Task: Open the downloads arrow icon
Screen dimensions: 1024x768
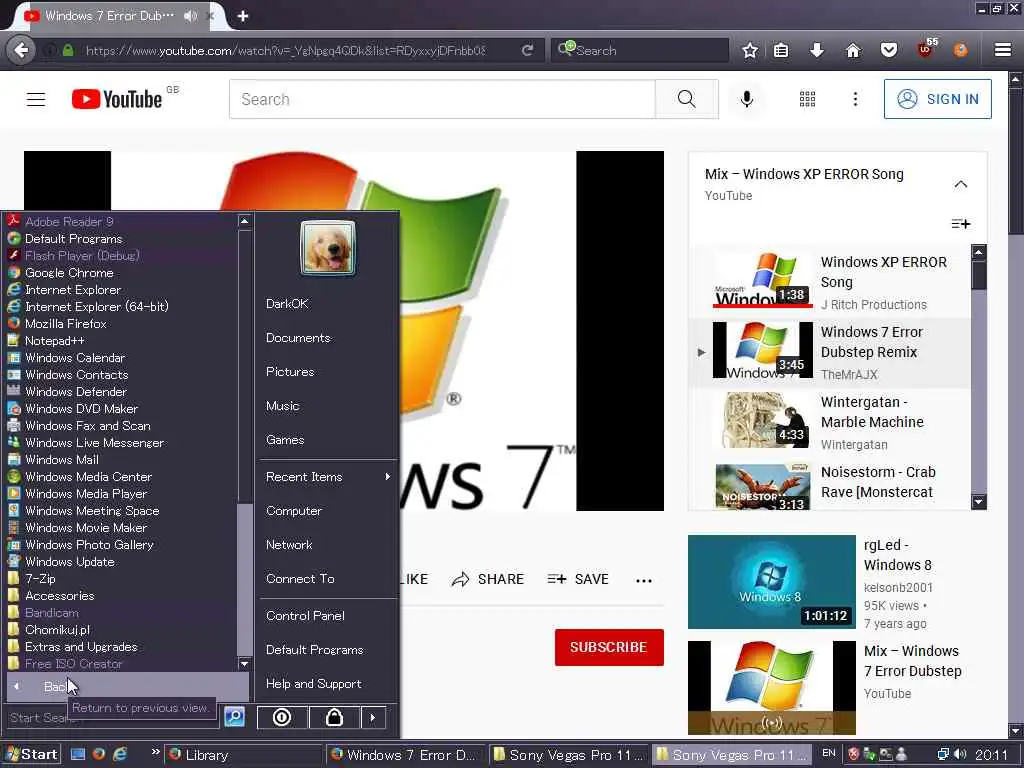Action: (x=817, y=50)
